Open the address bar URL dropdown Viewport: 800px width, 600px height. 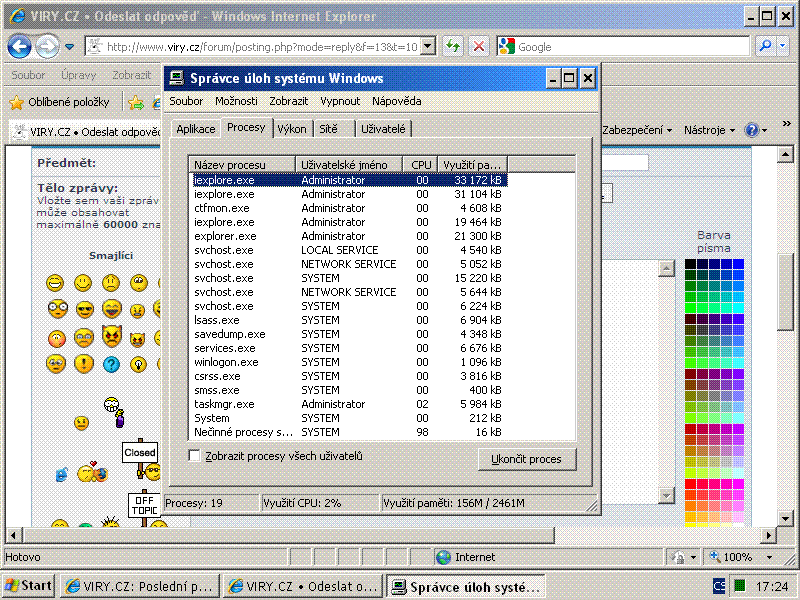pyautogui.click(x=429, y=46)
